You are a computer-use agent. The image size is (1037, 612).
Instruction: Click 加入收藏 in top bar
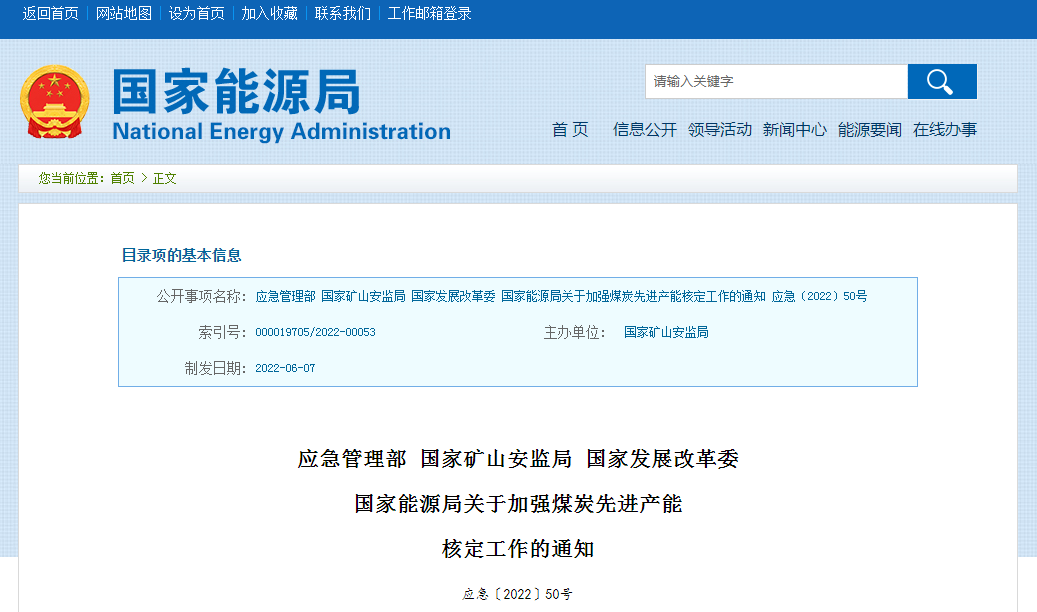click(x=269, y=13)
